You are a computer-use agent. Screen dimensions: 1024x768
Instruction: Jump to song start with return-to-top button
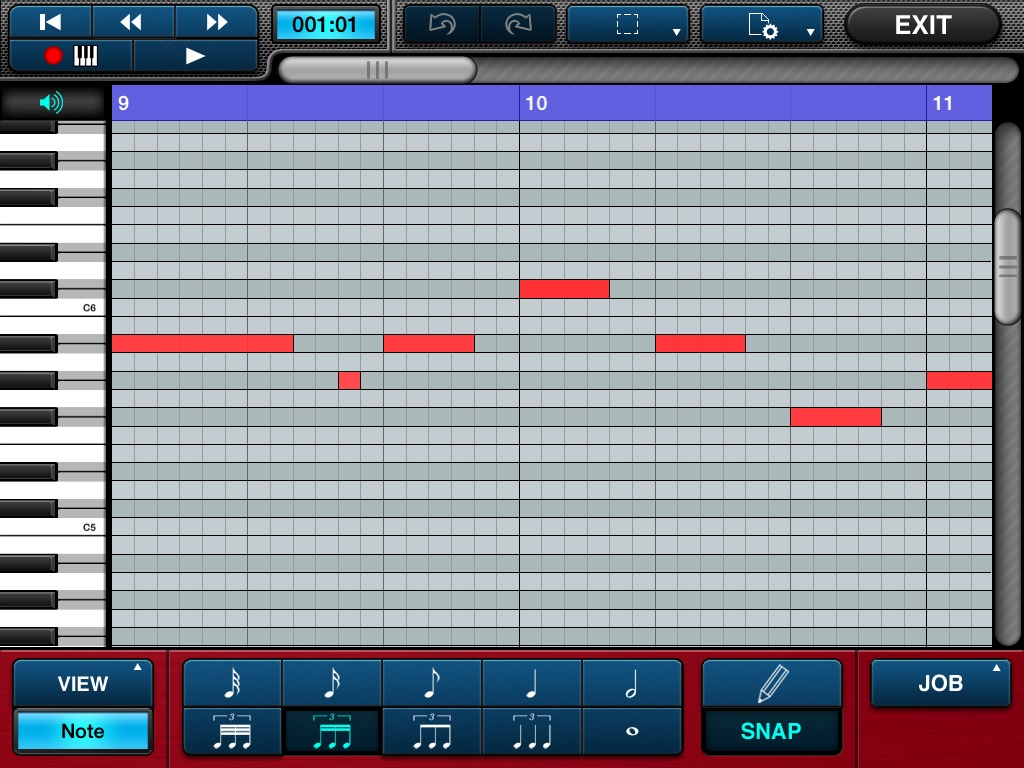pyautogui.click(x=50, y=23)
